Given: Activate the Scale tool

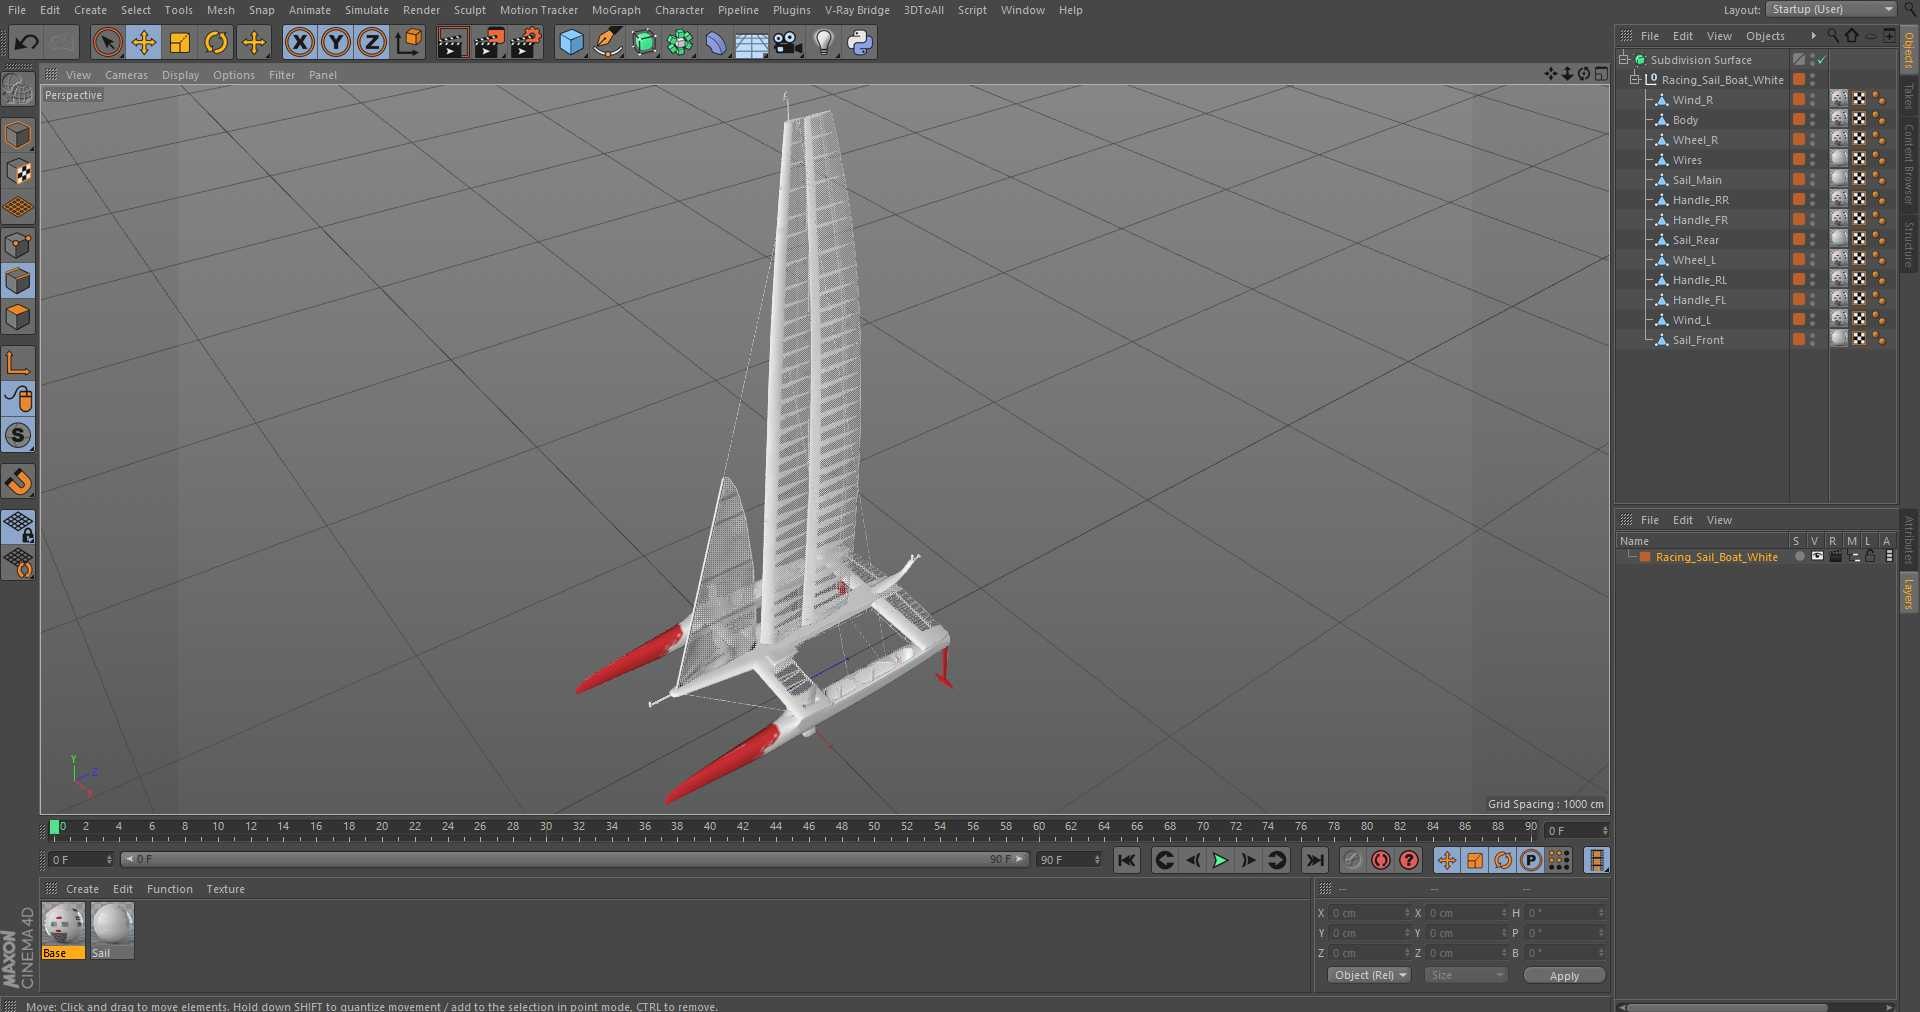Looking at the screenshot, I should point(180,42).
